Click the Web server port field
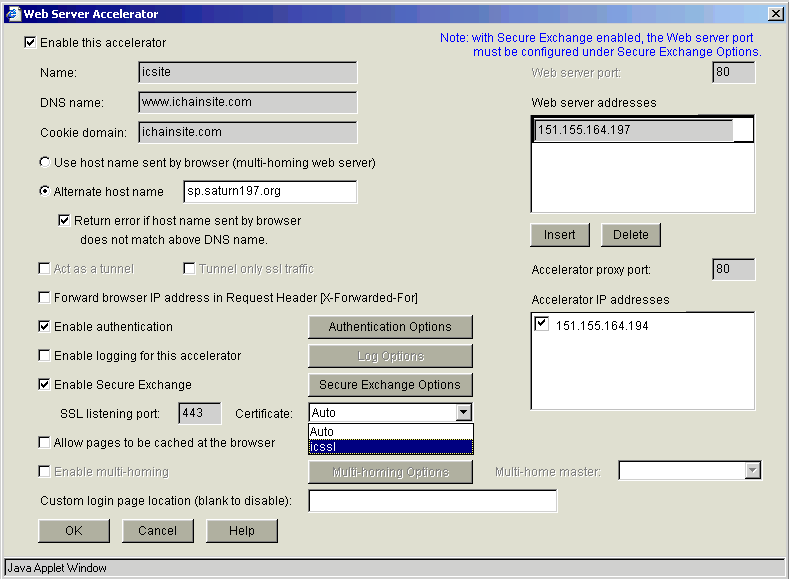This screenshot has height=579, width=789. click(x=734, y=72)
